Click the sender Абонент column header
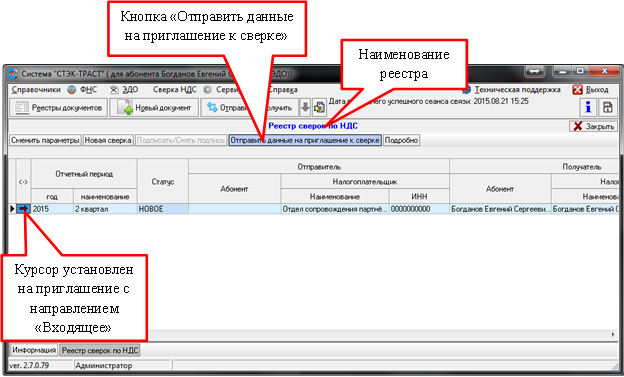The image size is (624, 377). tap(234, 189)
